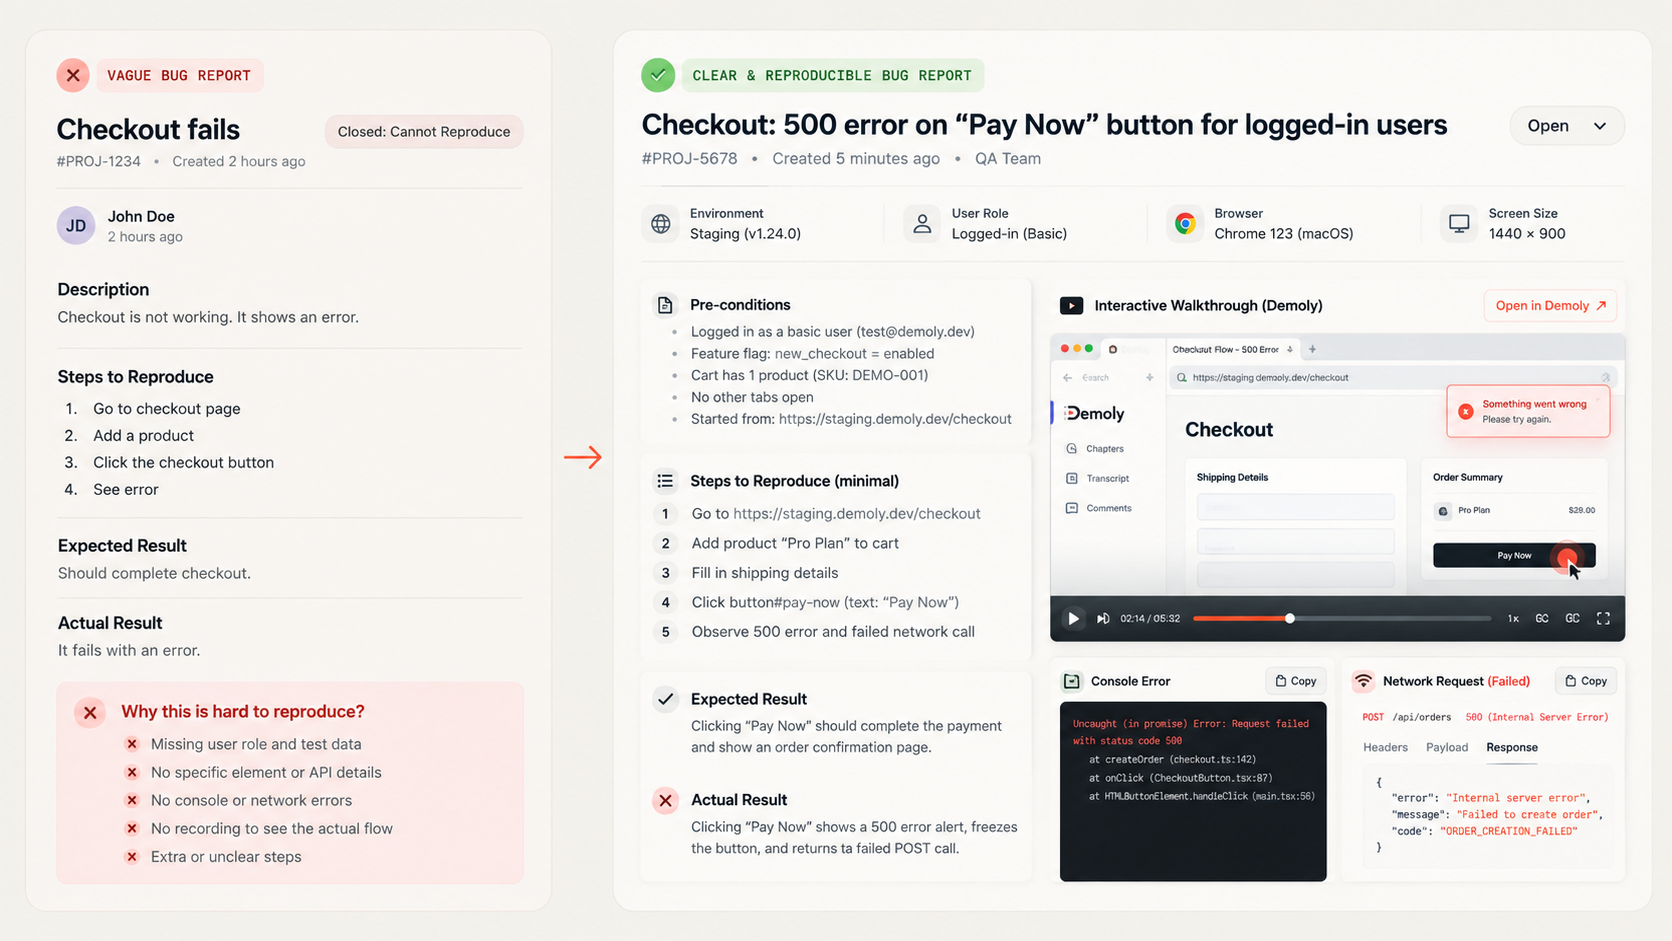Click the red X icon in the error toast
1672x941 pixels.
coord(1466,411)
